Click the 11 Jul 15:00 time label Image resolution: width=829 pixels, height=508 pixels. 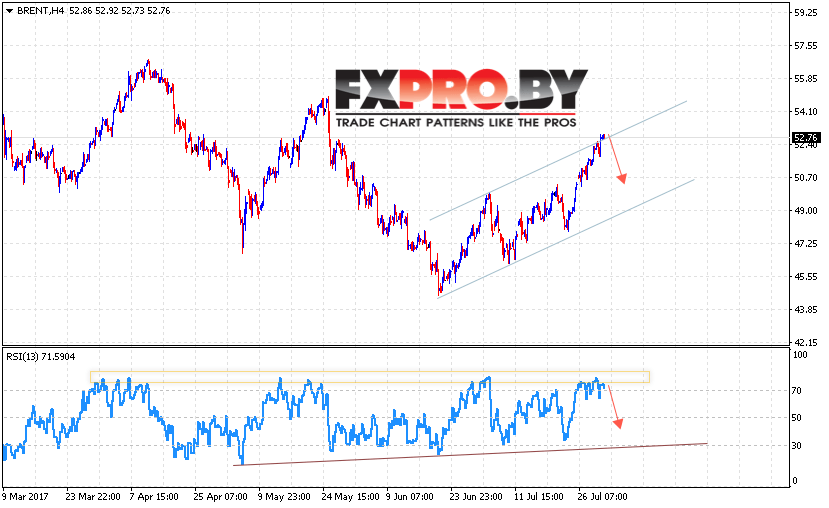click(539, 497)
